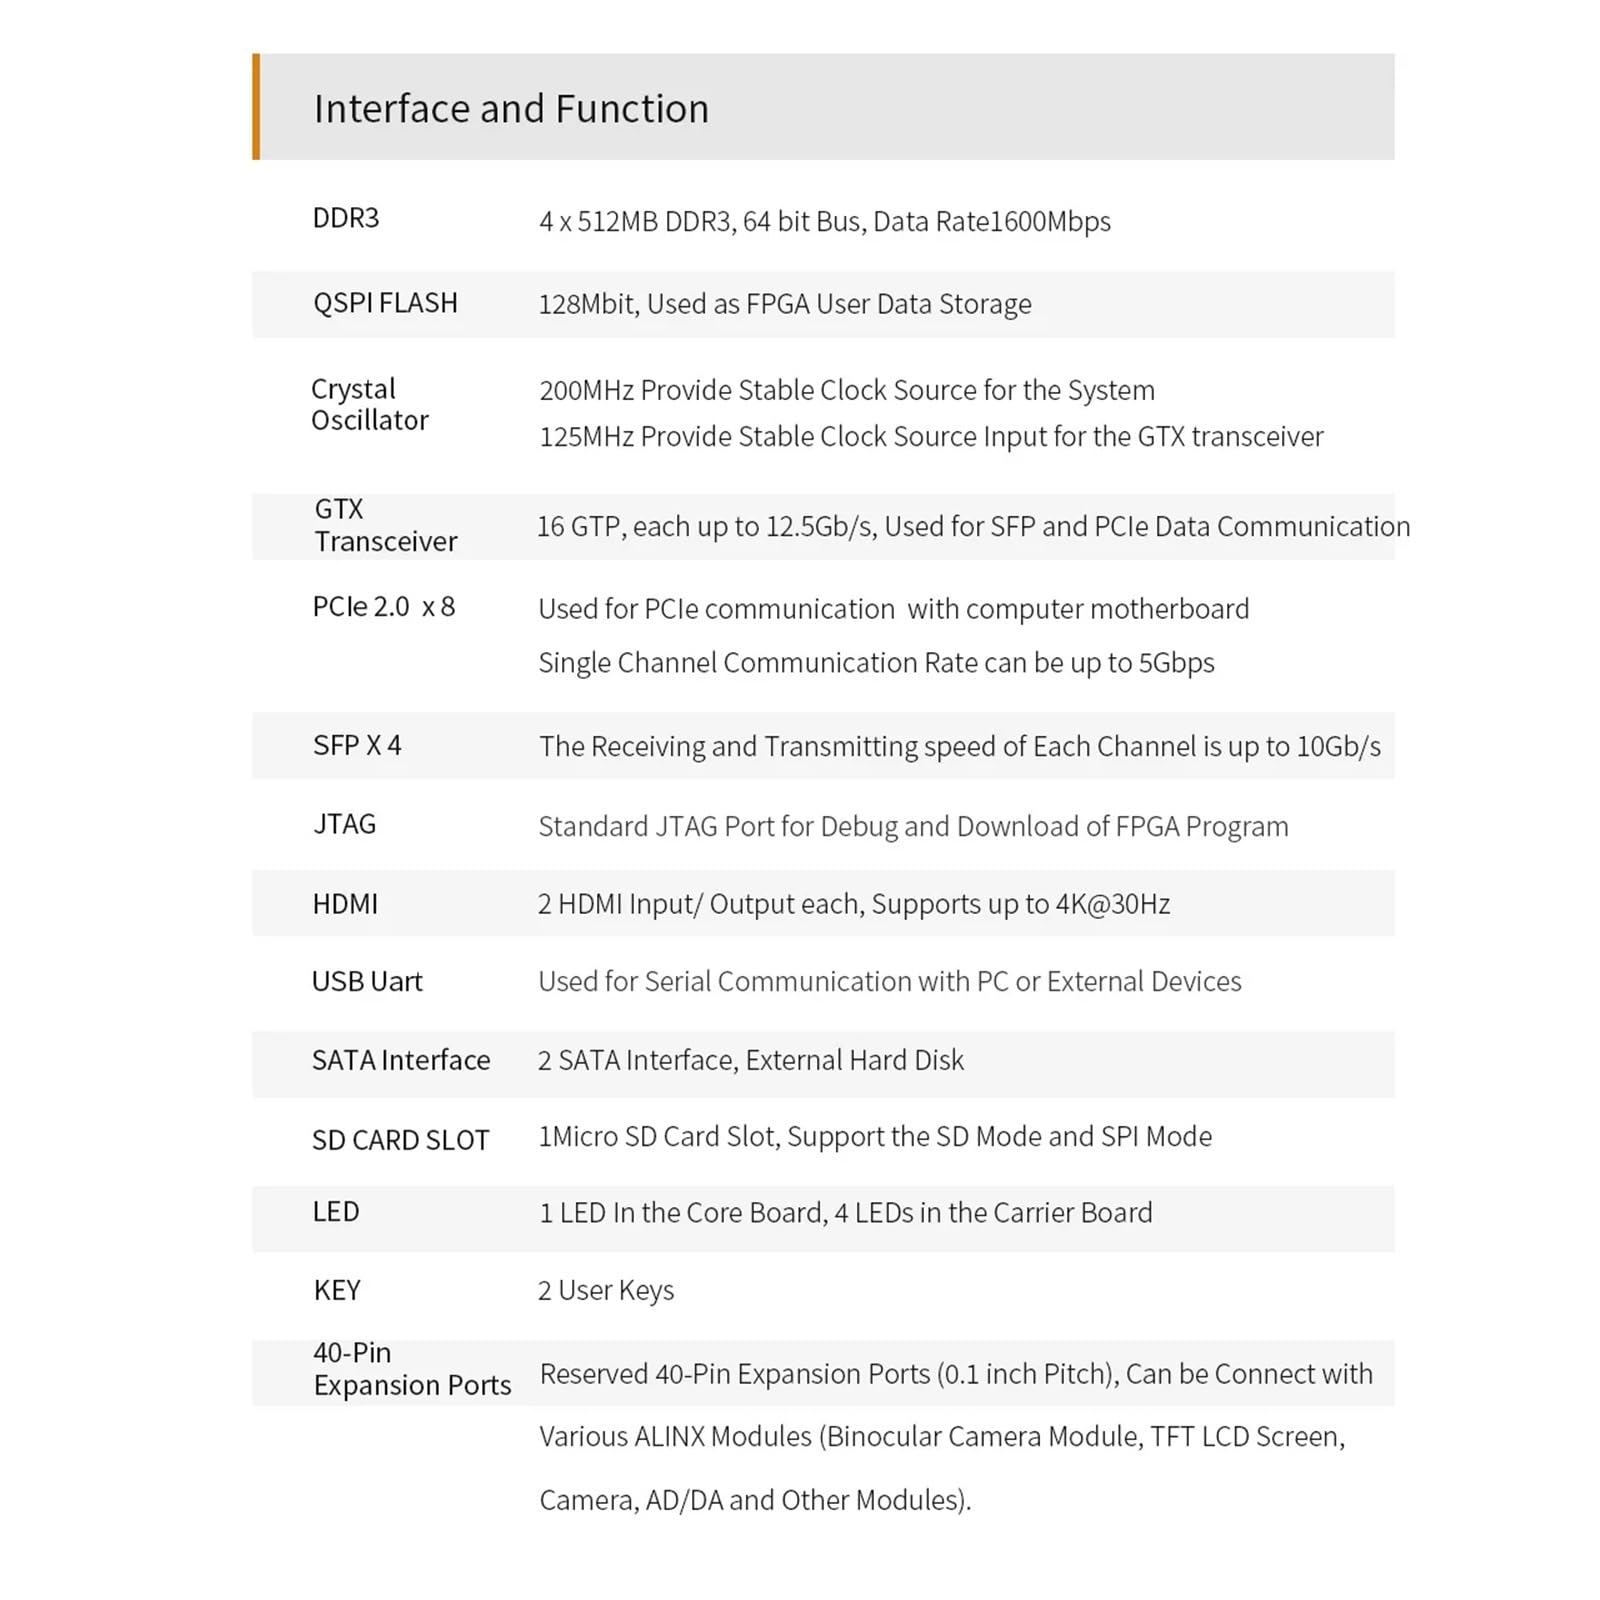Click the JTAG row label
Viewport: 1600px width, 1600px height.
[x=345, y=824]
